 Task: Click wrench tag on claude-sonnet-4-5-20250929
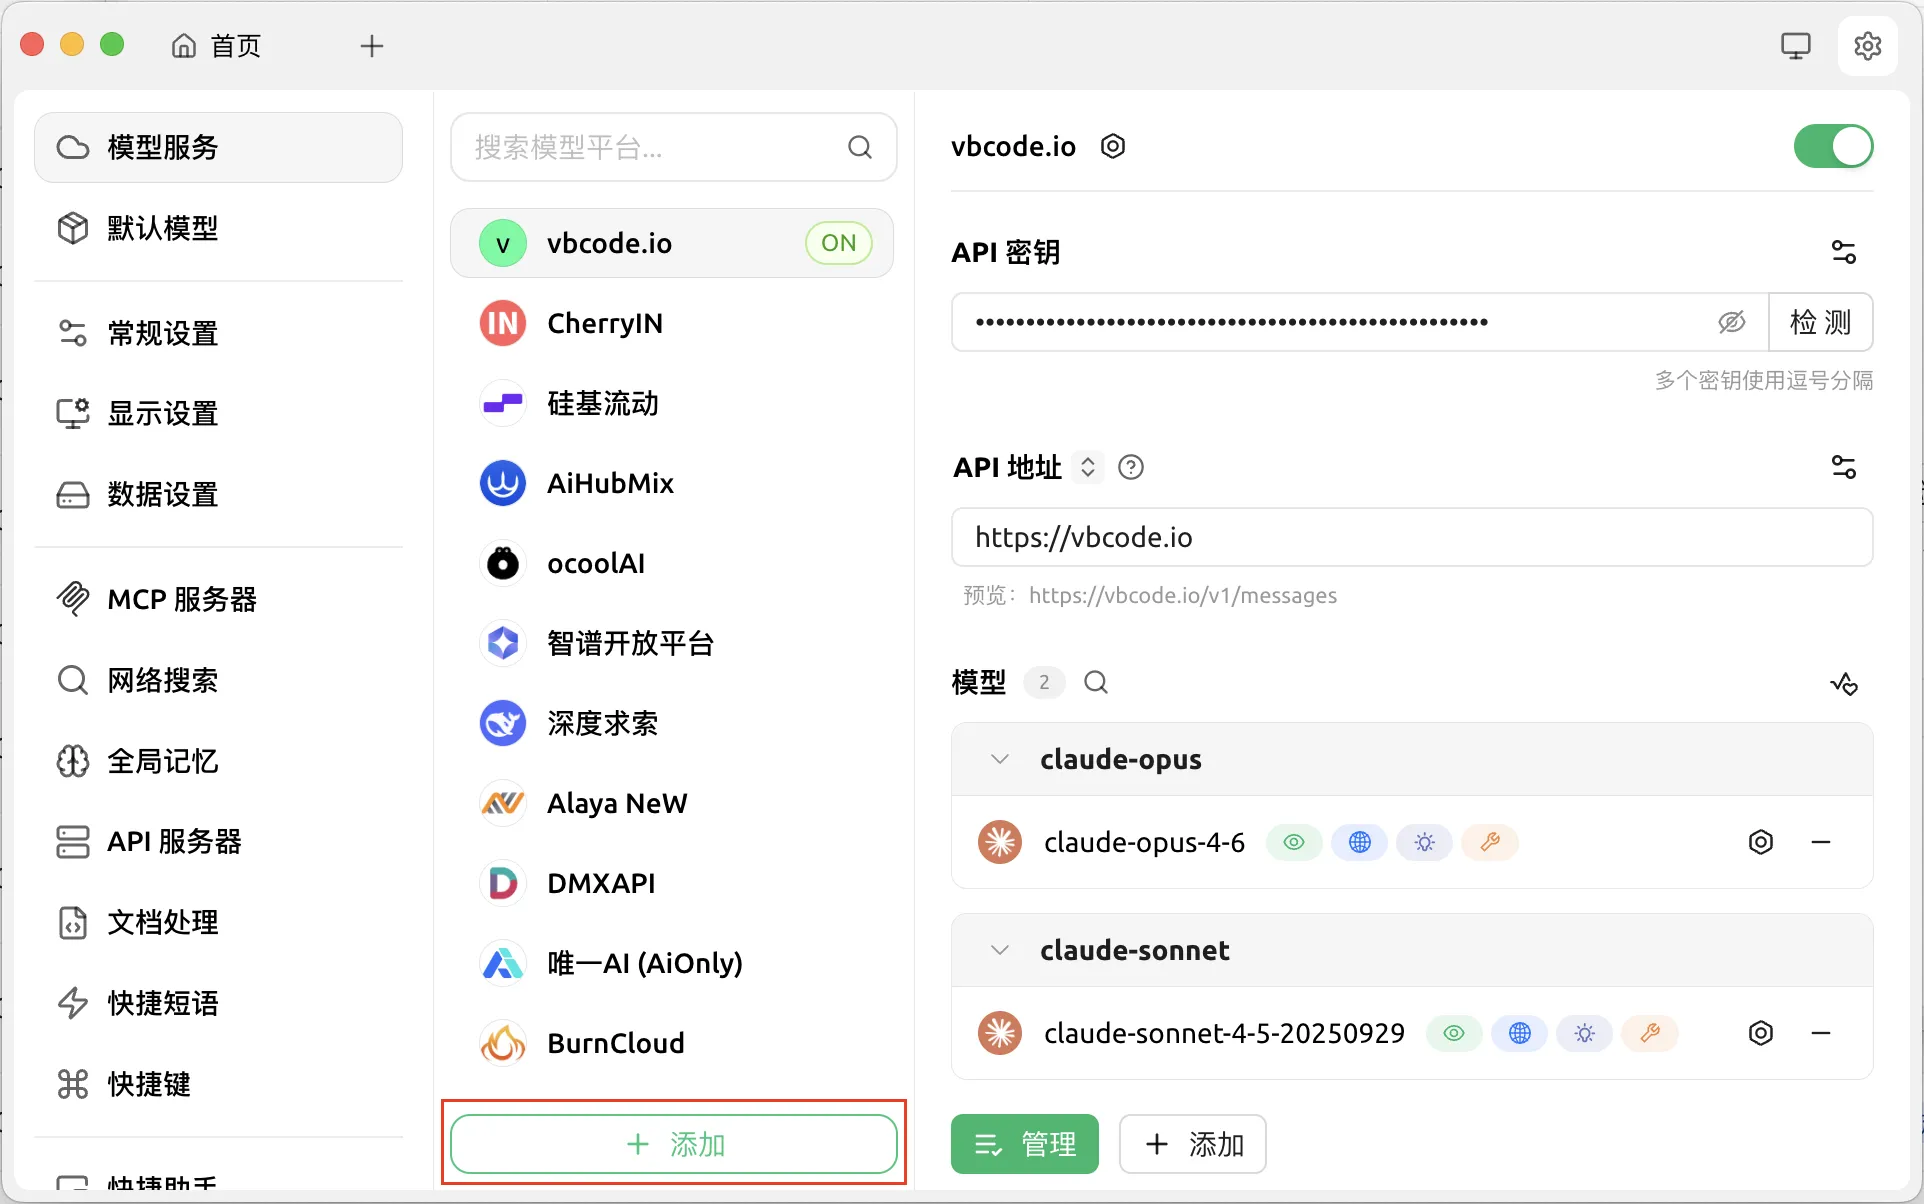(x=1650, y=1033)
